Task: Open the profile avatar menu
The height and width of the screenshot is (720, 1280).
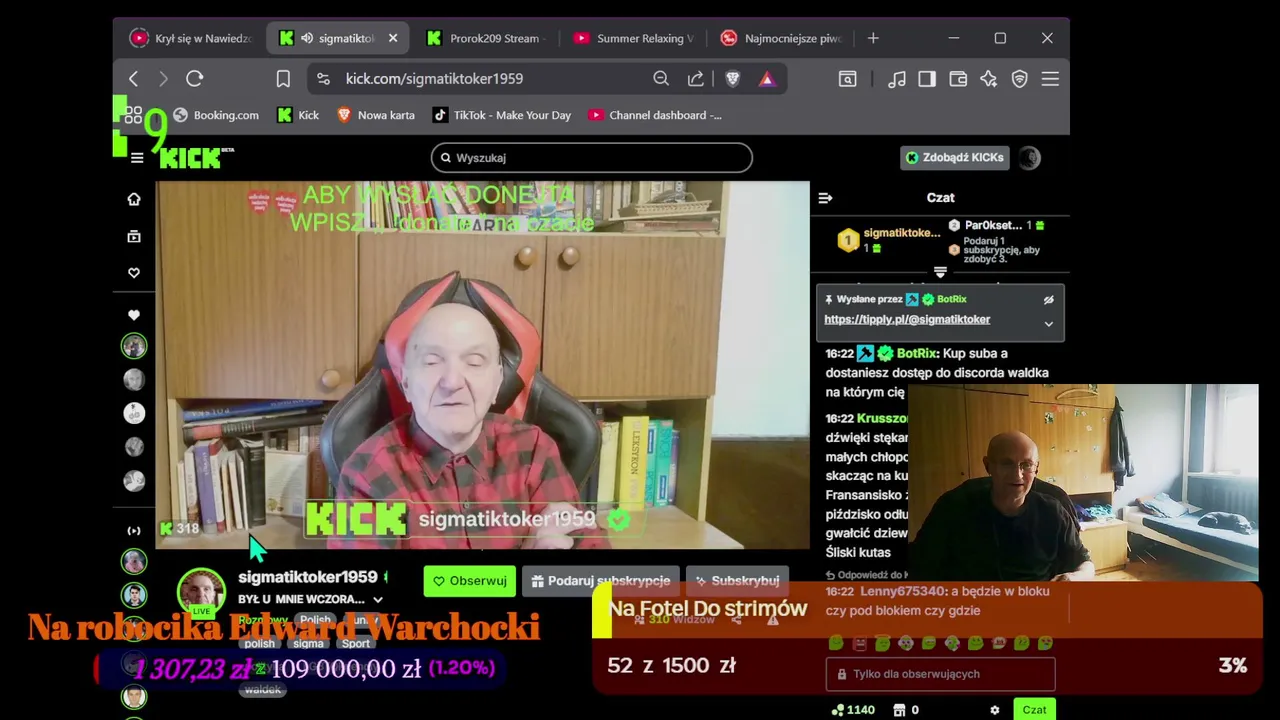Action: [x=1030, y=157]
